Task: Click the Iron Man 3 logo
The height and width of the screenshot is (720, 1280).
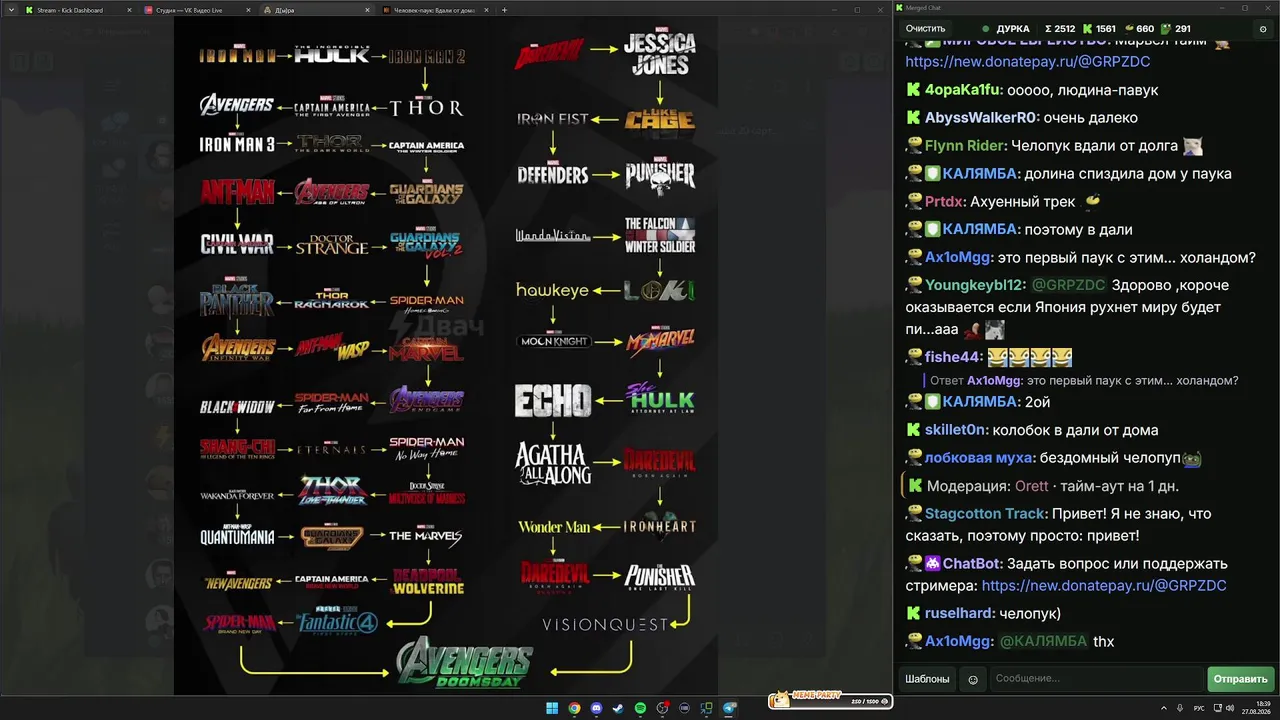Action: tap(237, 144)
